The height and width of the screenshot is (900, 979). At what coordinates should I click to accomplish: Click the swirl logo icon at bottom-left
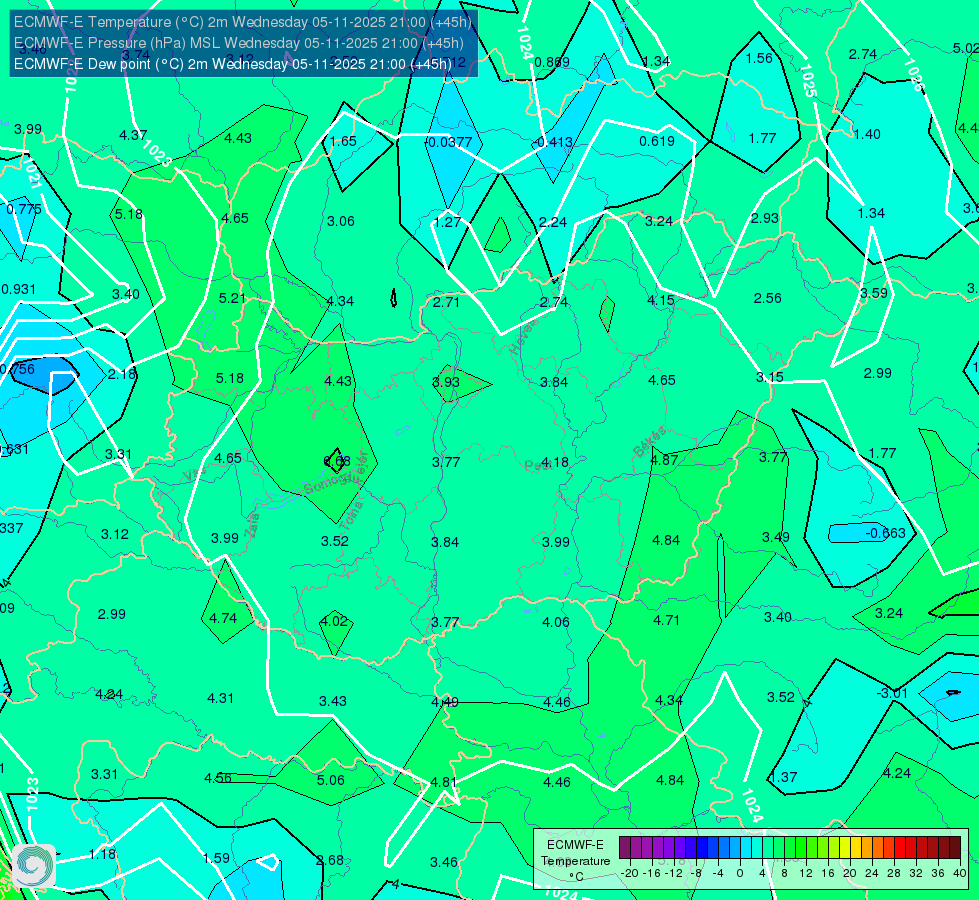[34, 866]
